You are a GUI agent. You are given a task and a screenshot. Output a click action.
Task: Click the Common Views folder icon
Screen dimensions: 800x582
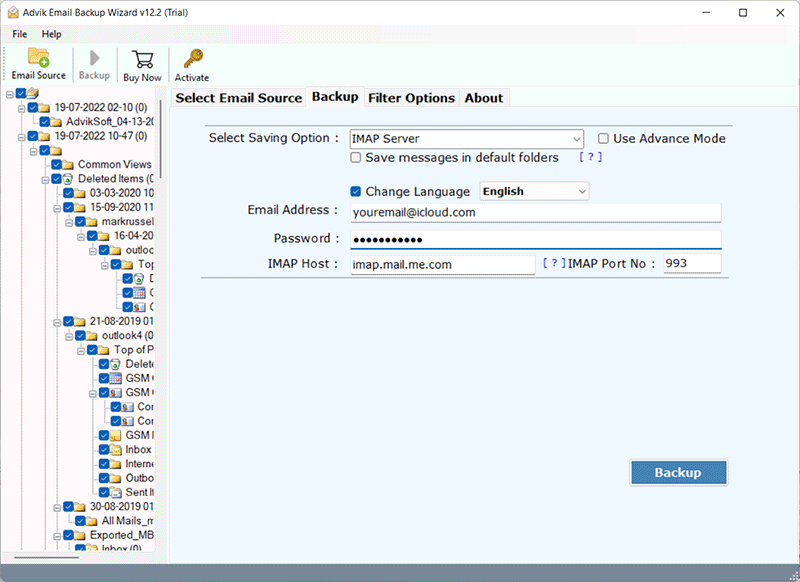click(68, 165)
